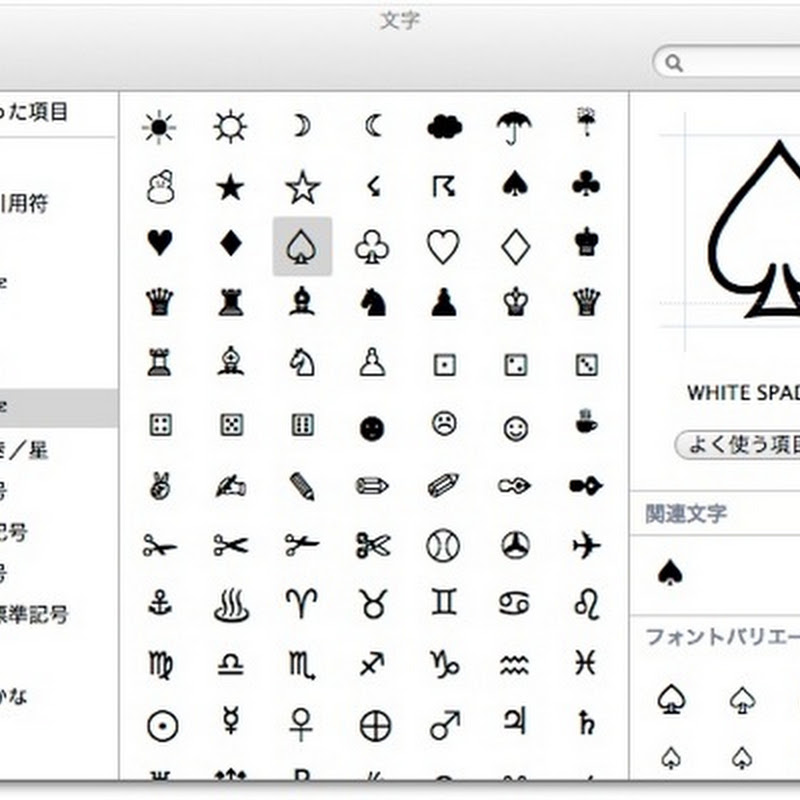Select the Aries zodiac symbol
The width and height of the screenshot is (800, 800).
(302, 603)
